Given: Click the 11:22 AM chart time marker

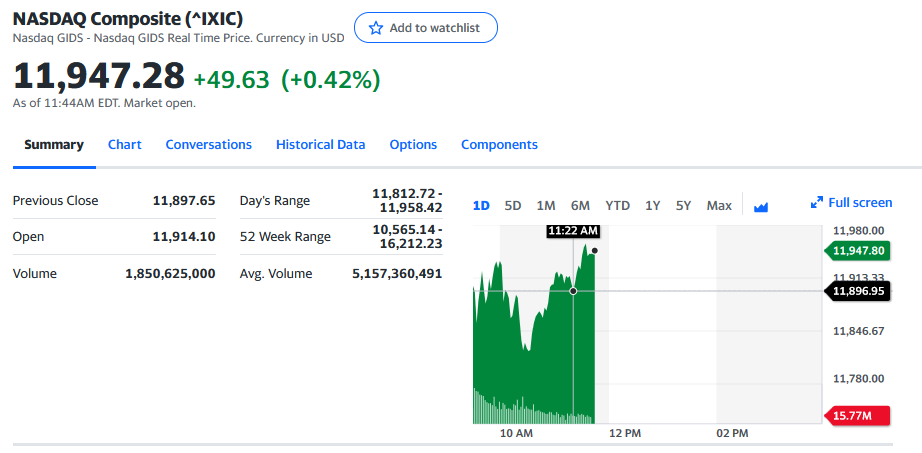Looking at the screenshot, I should [x=573, y=231].
